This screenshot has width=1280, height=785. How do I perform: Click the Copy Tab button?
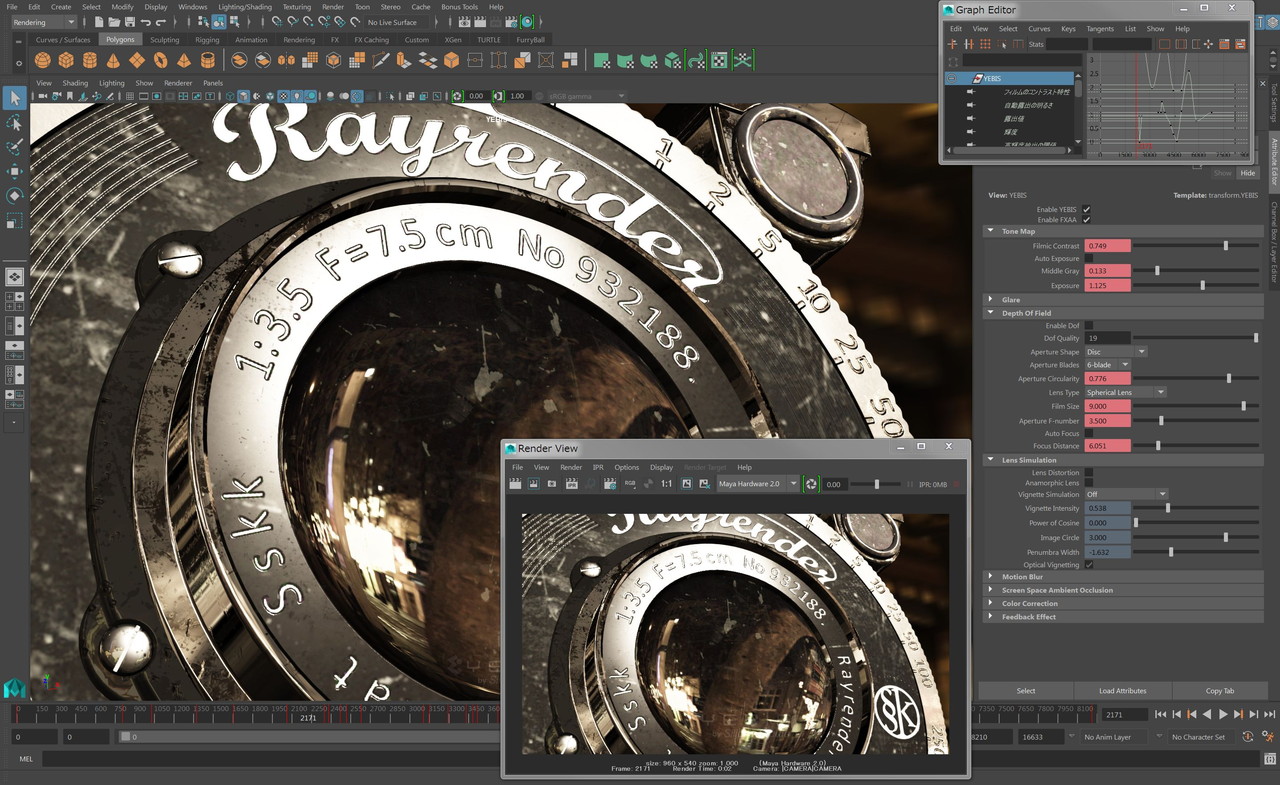1219,691
